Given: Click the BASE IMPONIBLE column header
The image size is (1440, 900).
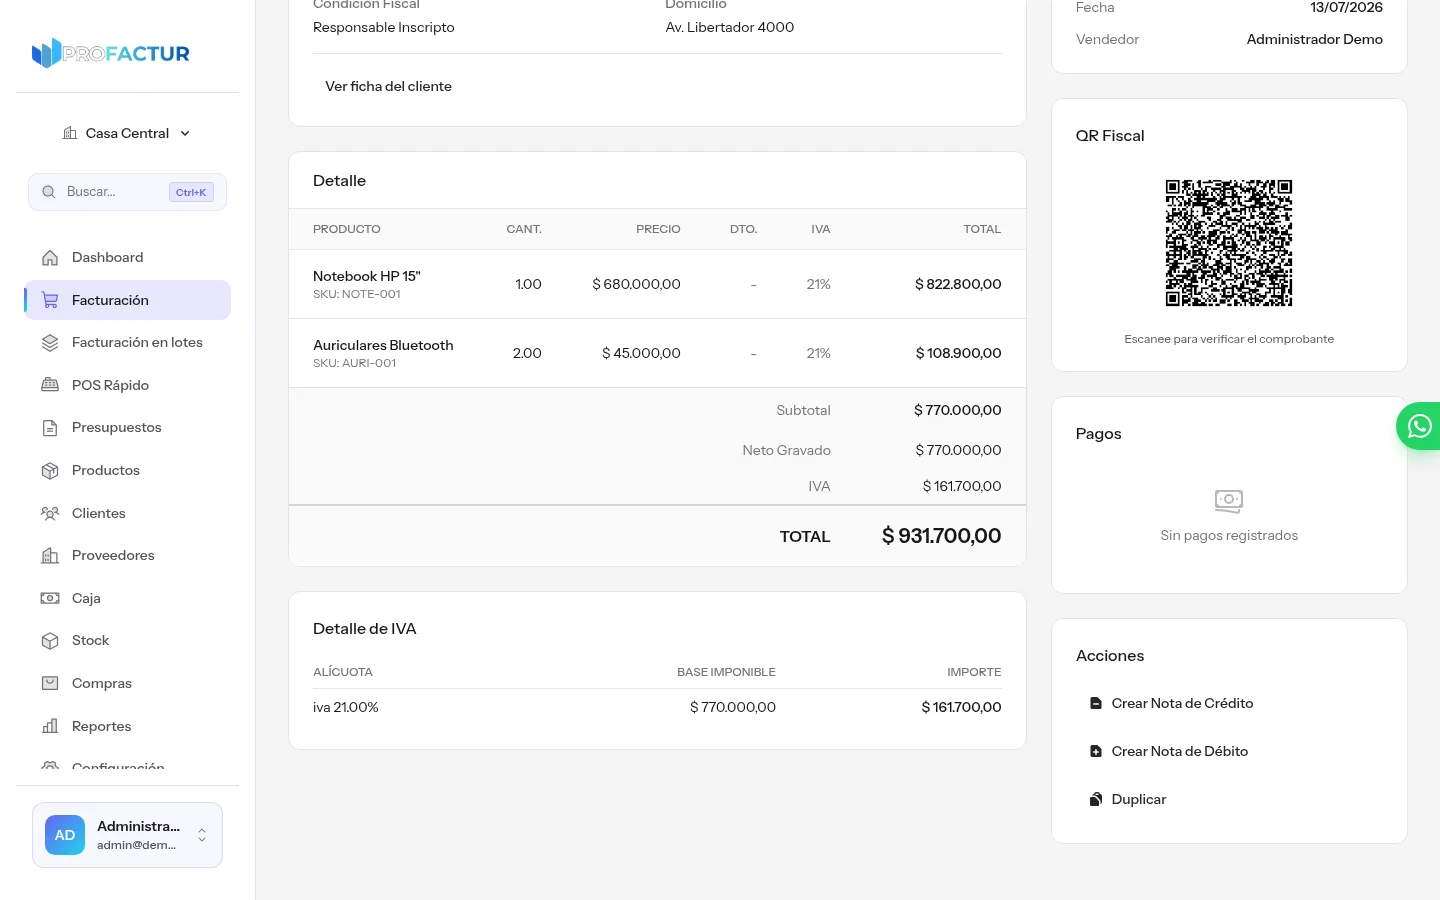Looking at the screenshot, I should click(x=726, y=672).
